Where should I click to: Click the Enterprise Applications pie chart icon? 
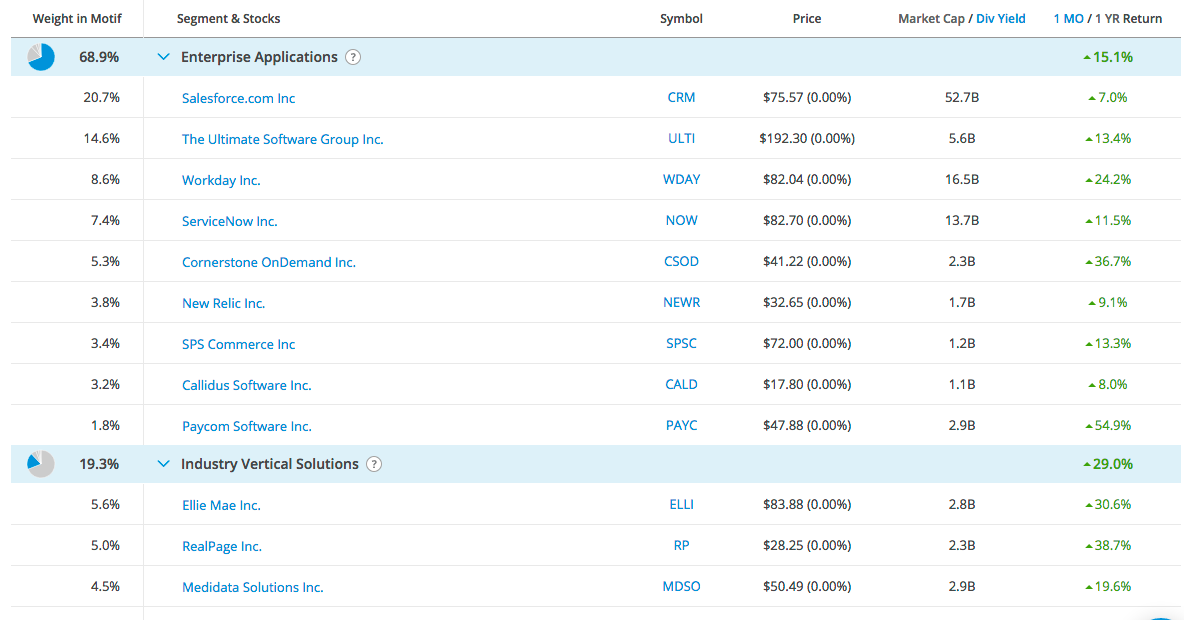41,57
